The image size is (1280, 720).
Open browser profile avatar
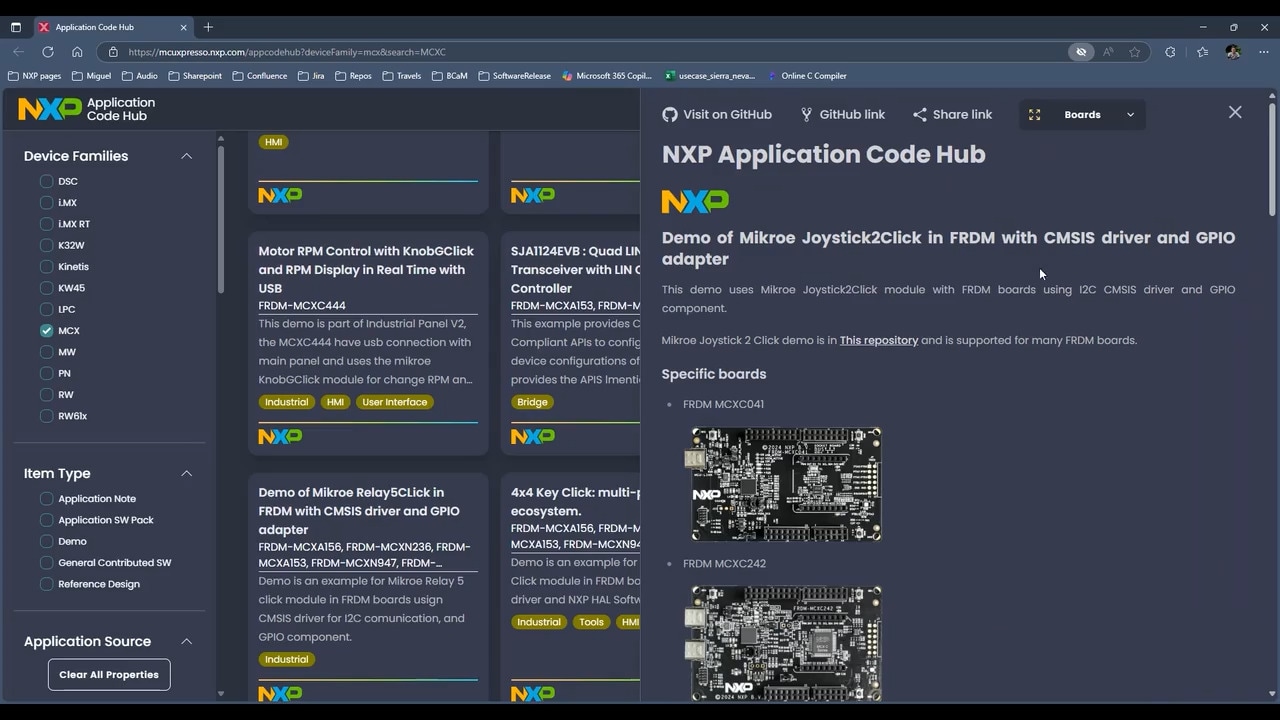(1232, 52)
